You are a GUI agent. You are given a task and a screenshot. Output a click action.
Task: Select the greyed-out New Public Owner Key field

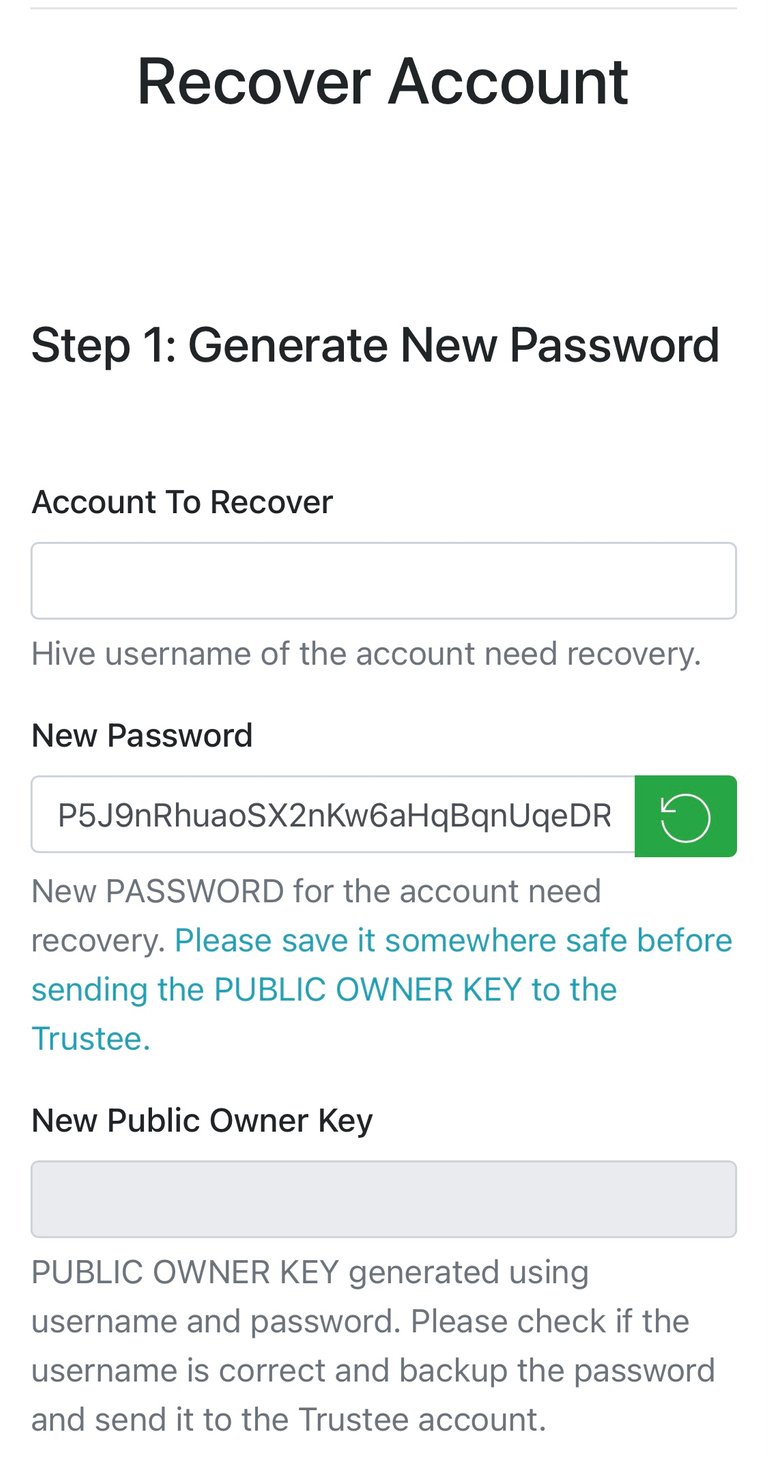pos(384,1199)
